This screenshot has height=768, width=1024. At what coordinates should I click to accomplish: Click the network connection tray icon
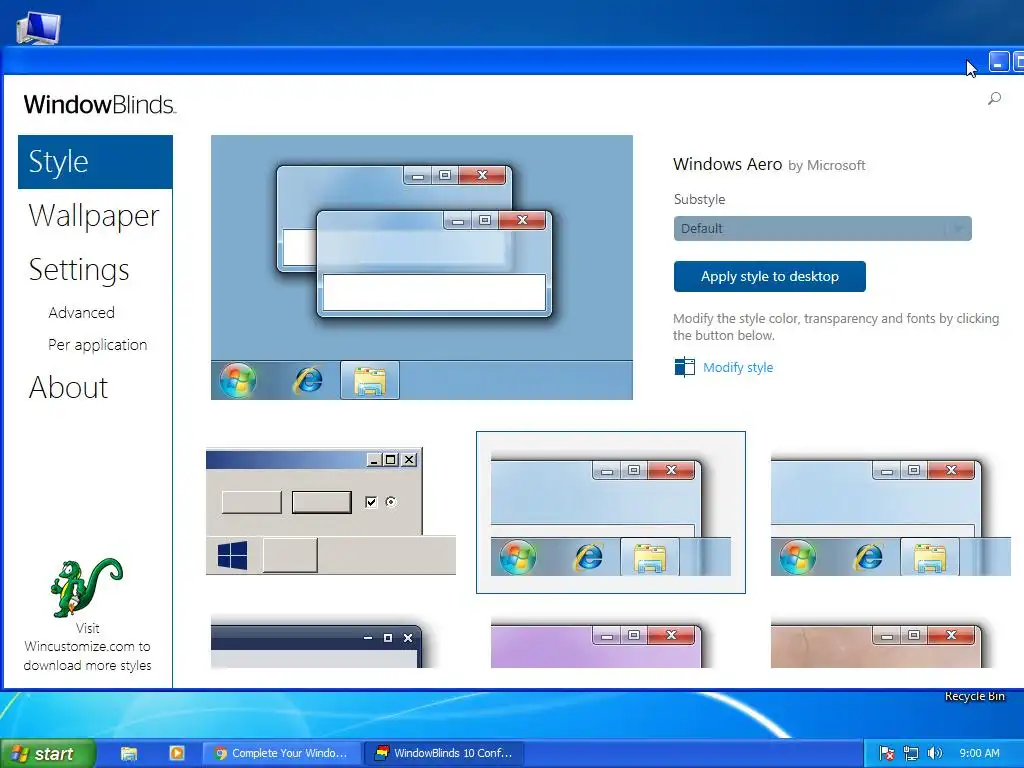(x=910, y=753)
